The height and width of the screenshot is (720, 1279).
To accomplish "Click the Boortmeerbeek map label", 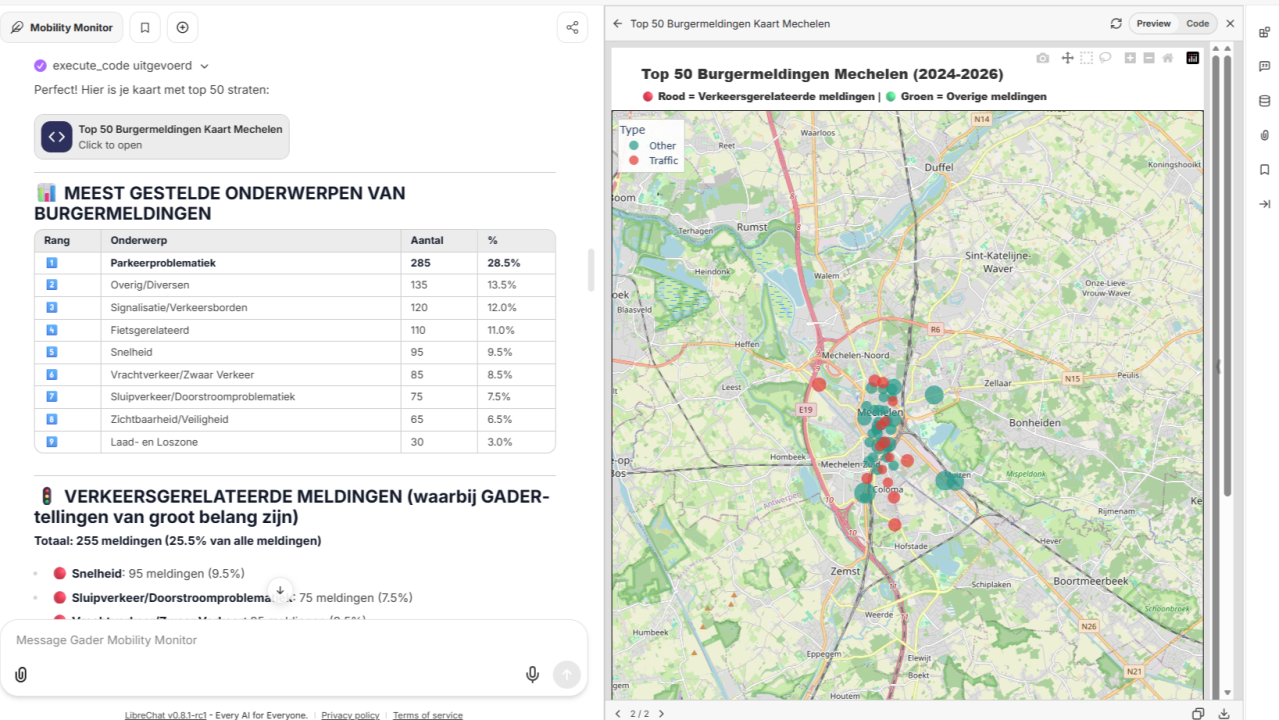I will pyautogui.click(x=1091, y=581).
